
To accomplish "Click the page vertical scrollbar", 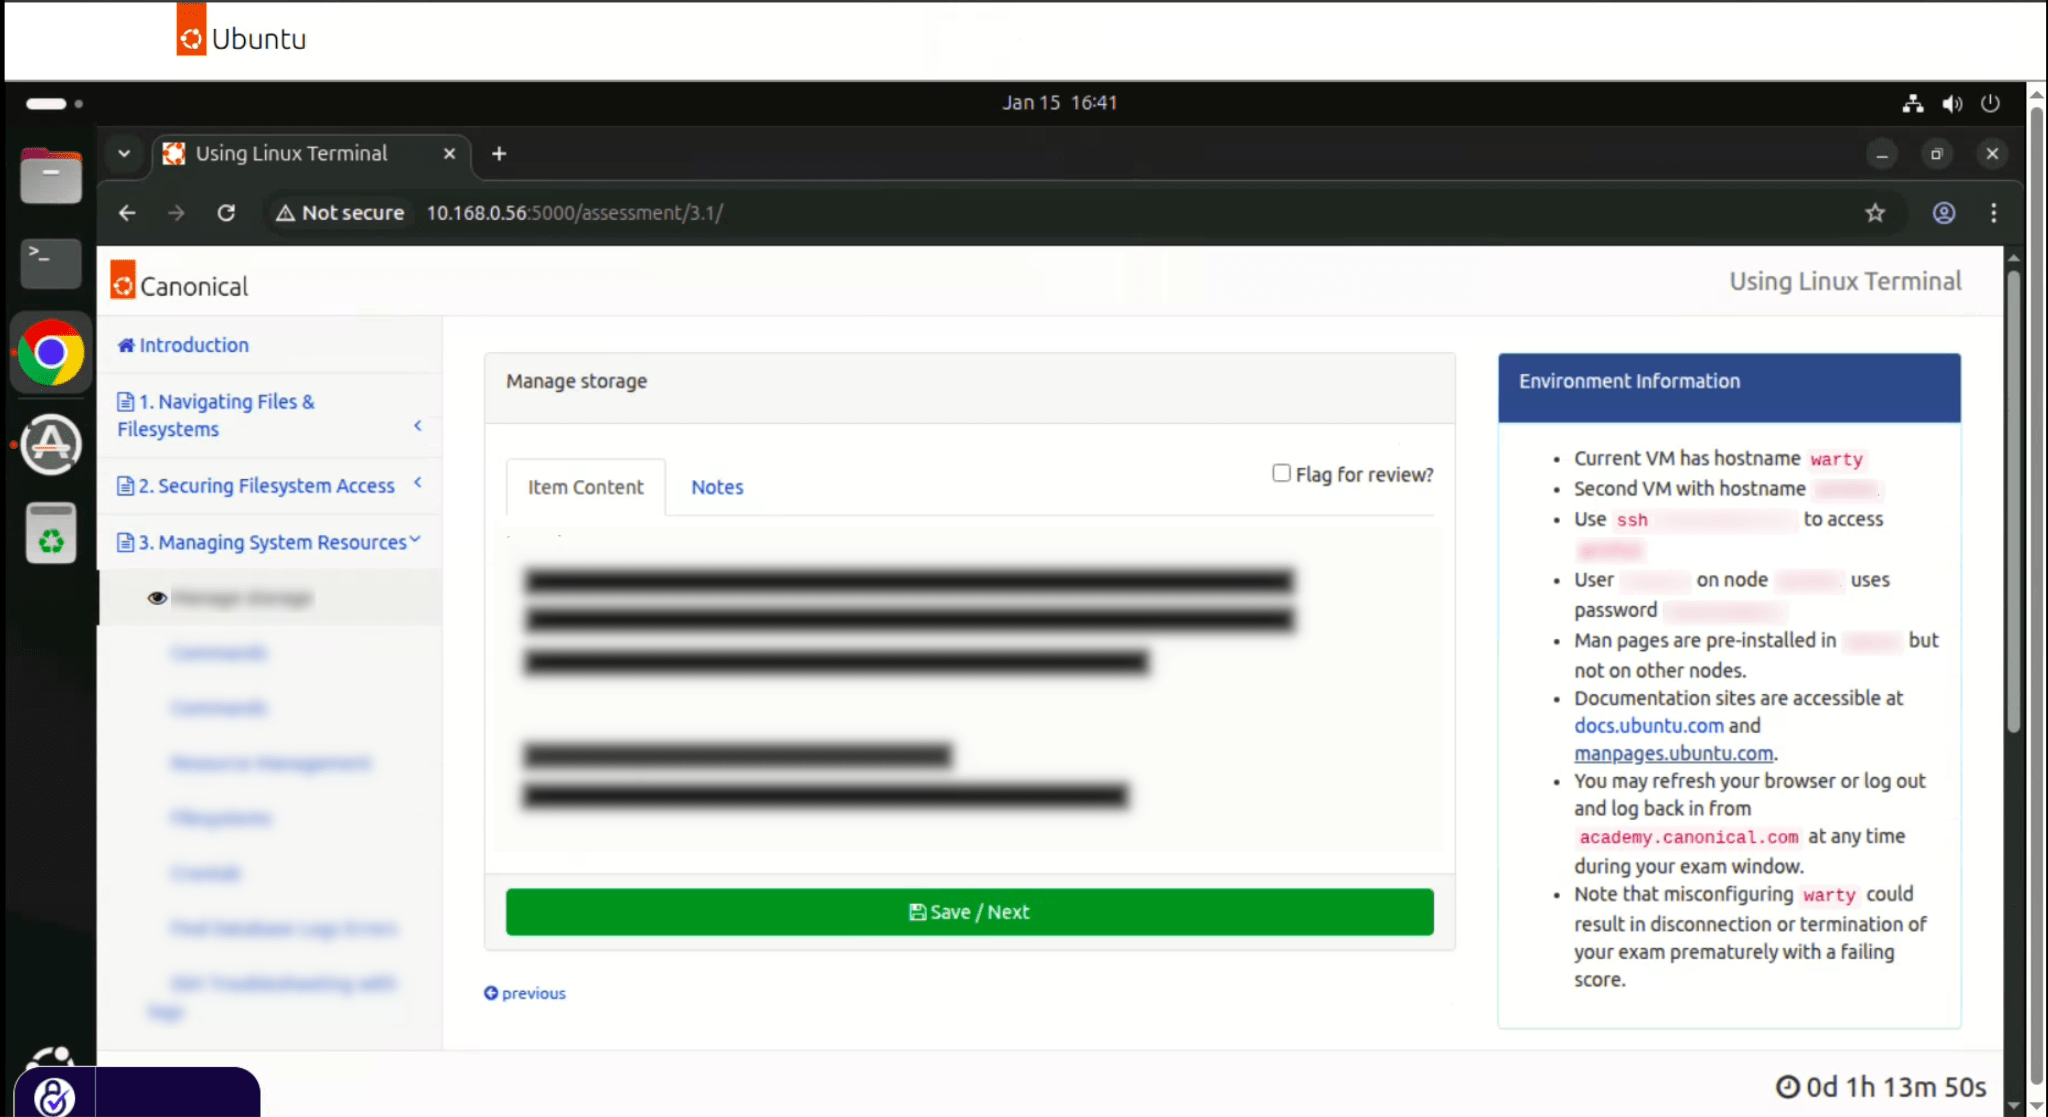I will coord(2013,500).
